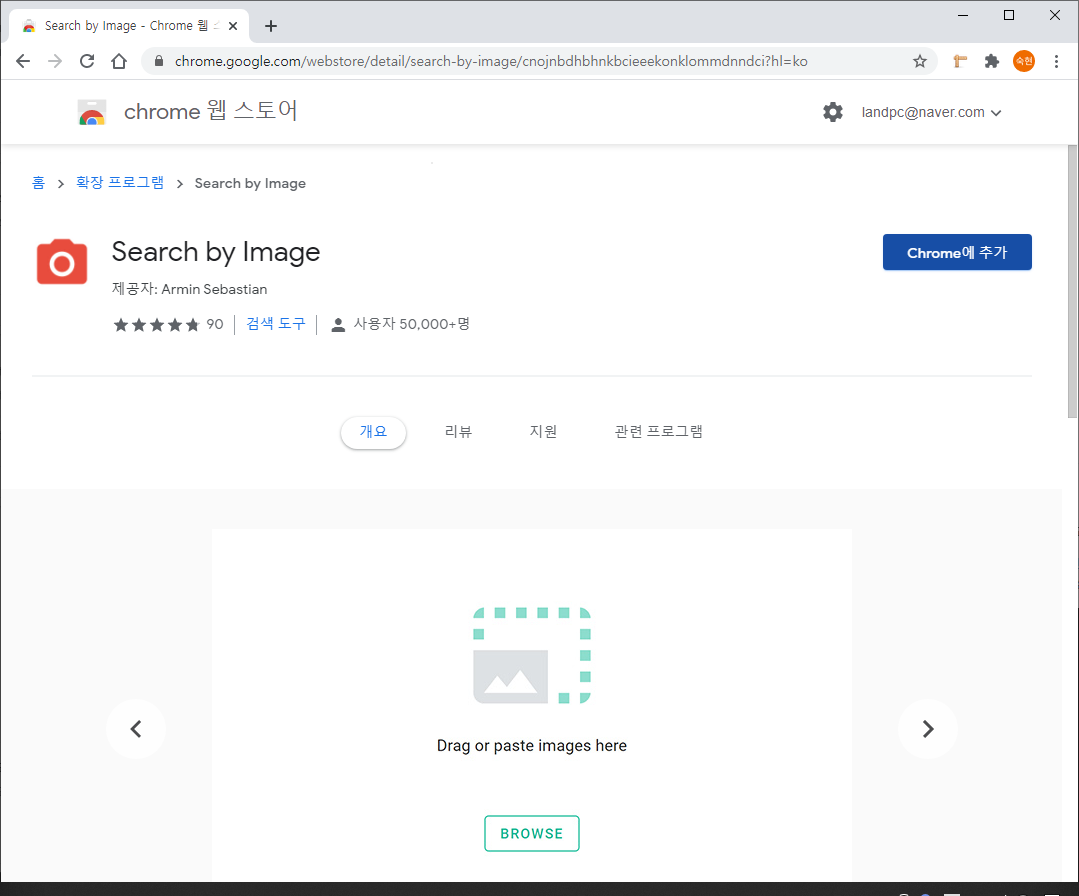Close the Search by Image tab
This screenshot has width=1079, height=896.
(x=233, y=26)
